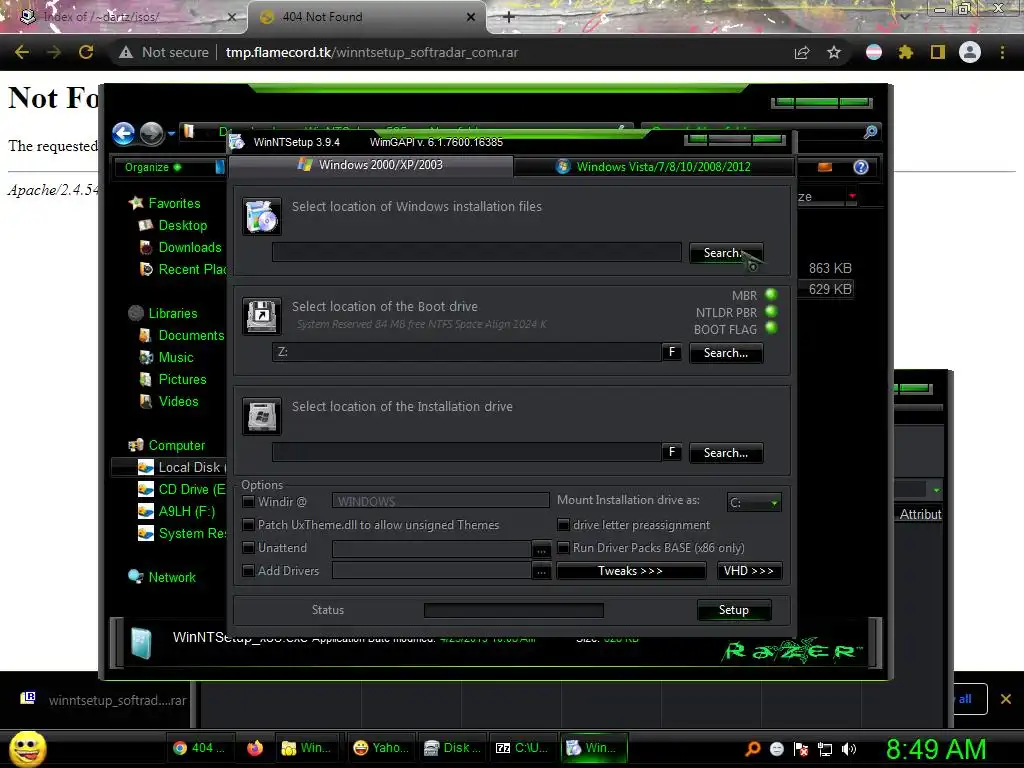The image size is (1024, 768).
Task: Expand the Tweaks >>> panel
Action: [631, 571]
